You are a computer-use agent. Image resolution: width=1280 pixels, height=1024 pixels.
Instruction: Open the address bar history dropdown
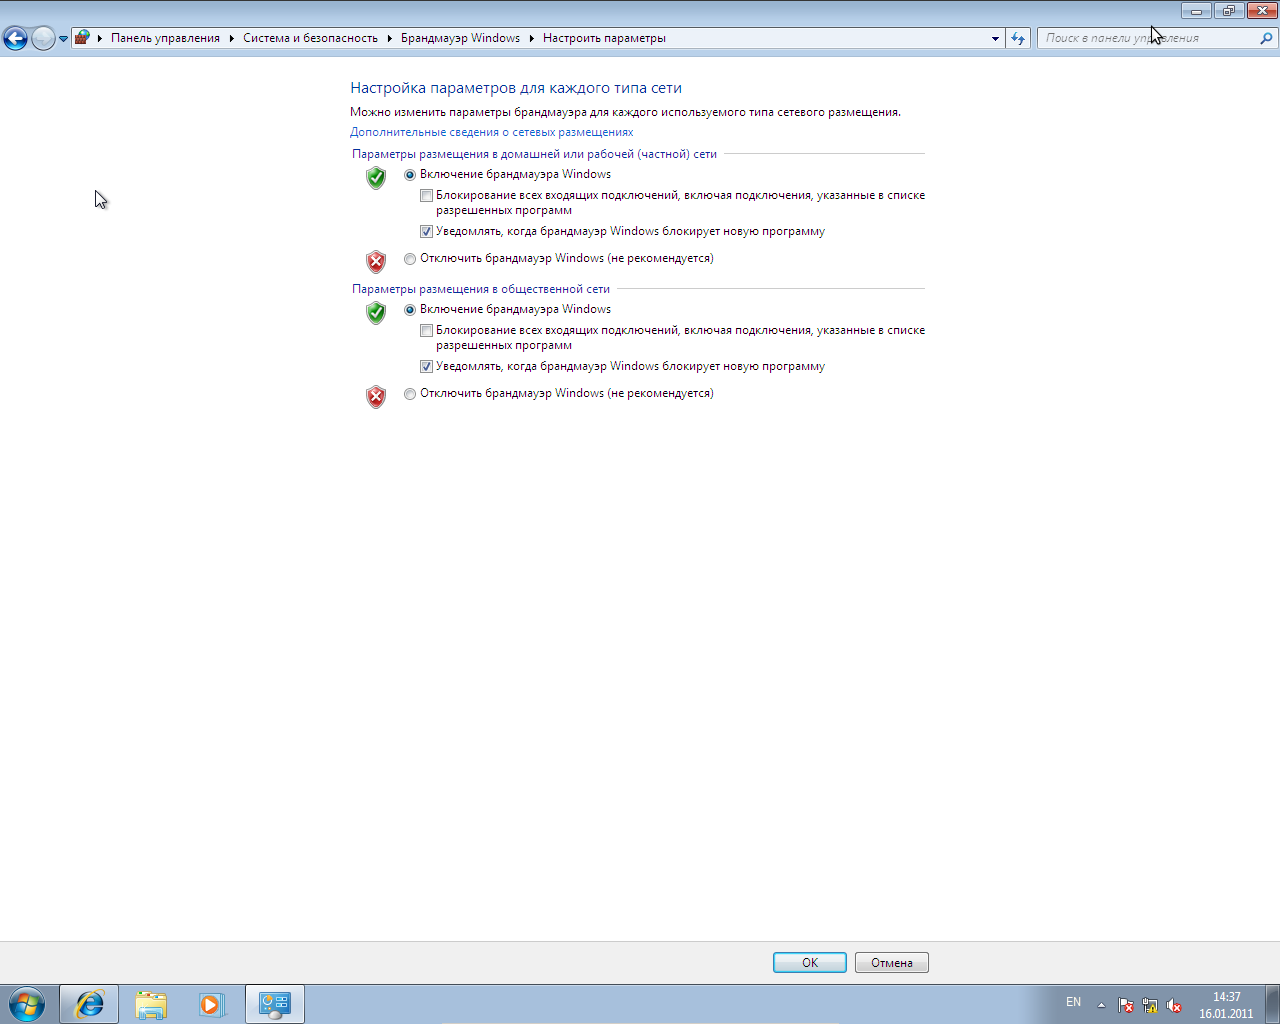[x=995, y=39]
